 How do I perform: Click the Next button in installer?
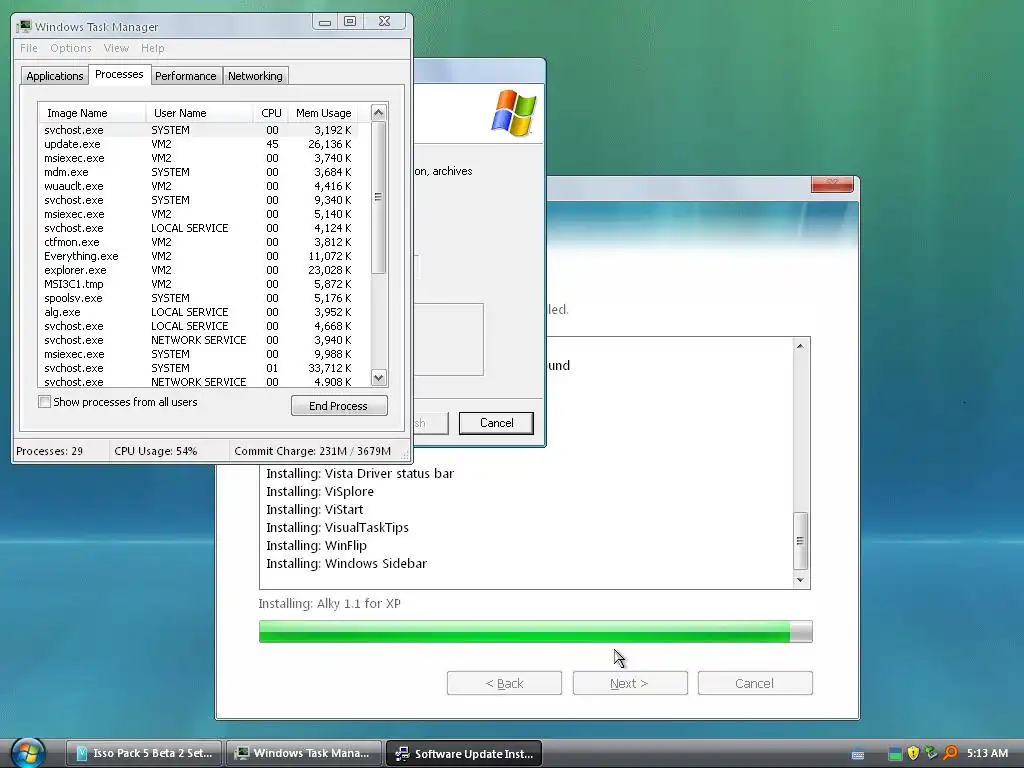(630, 683)
